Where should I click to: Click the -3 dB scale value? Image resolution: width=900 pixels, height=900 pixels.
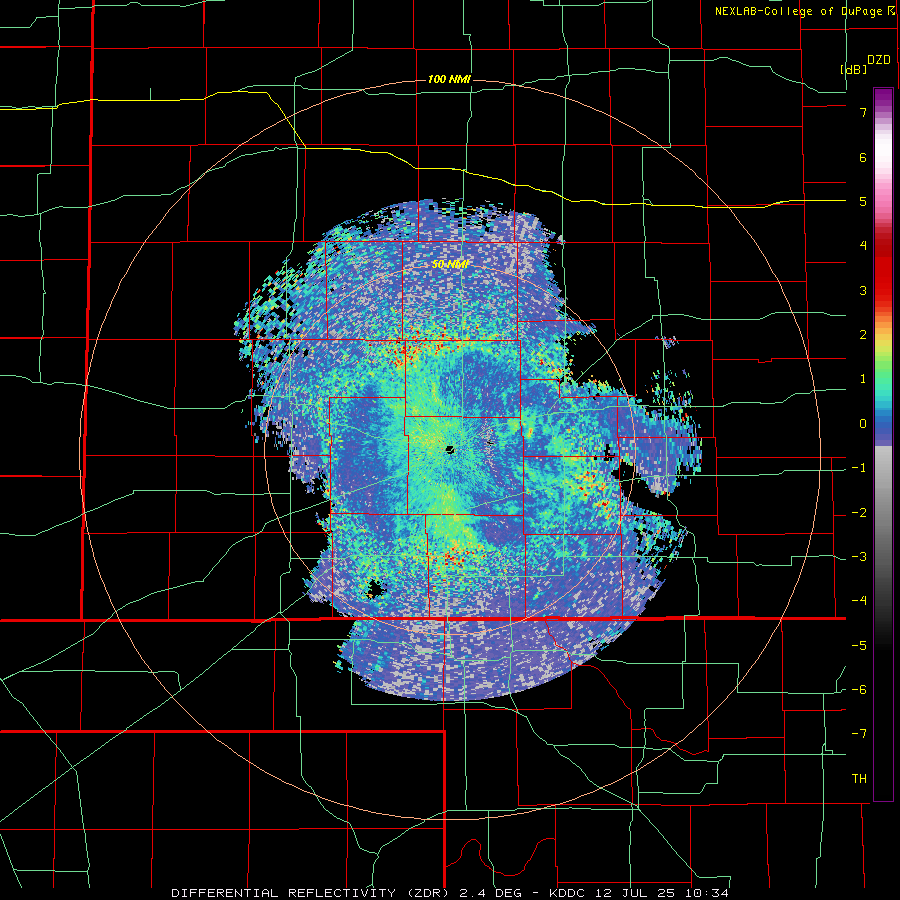pos(859,557)
